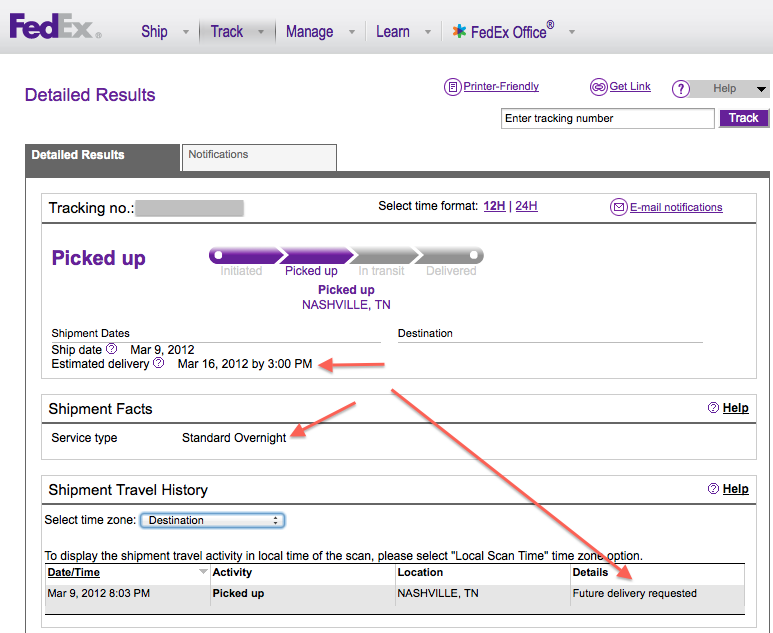Open the FedEx Office menu
Viewport: 773px width, 633px height.
point(512,31)
